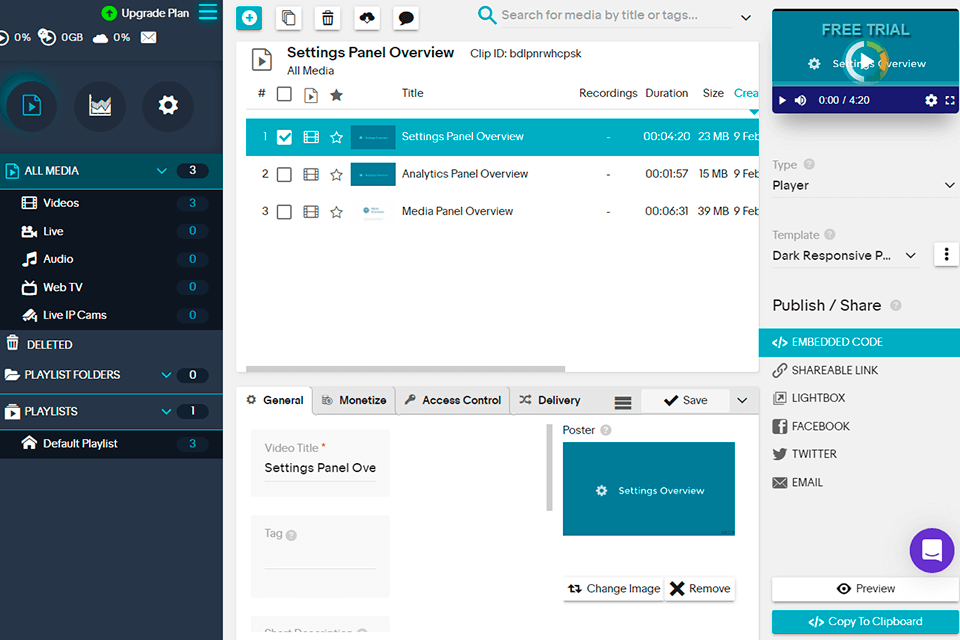Image resolution: width=960 pixels, height=640 pixels.
Task: Uncheck the Settings Panel Overview checkbox
Action: click(x=284, y=137)
